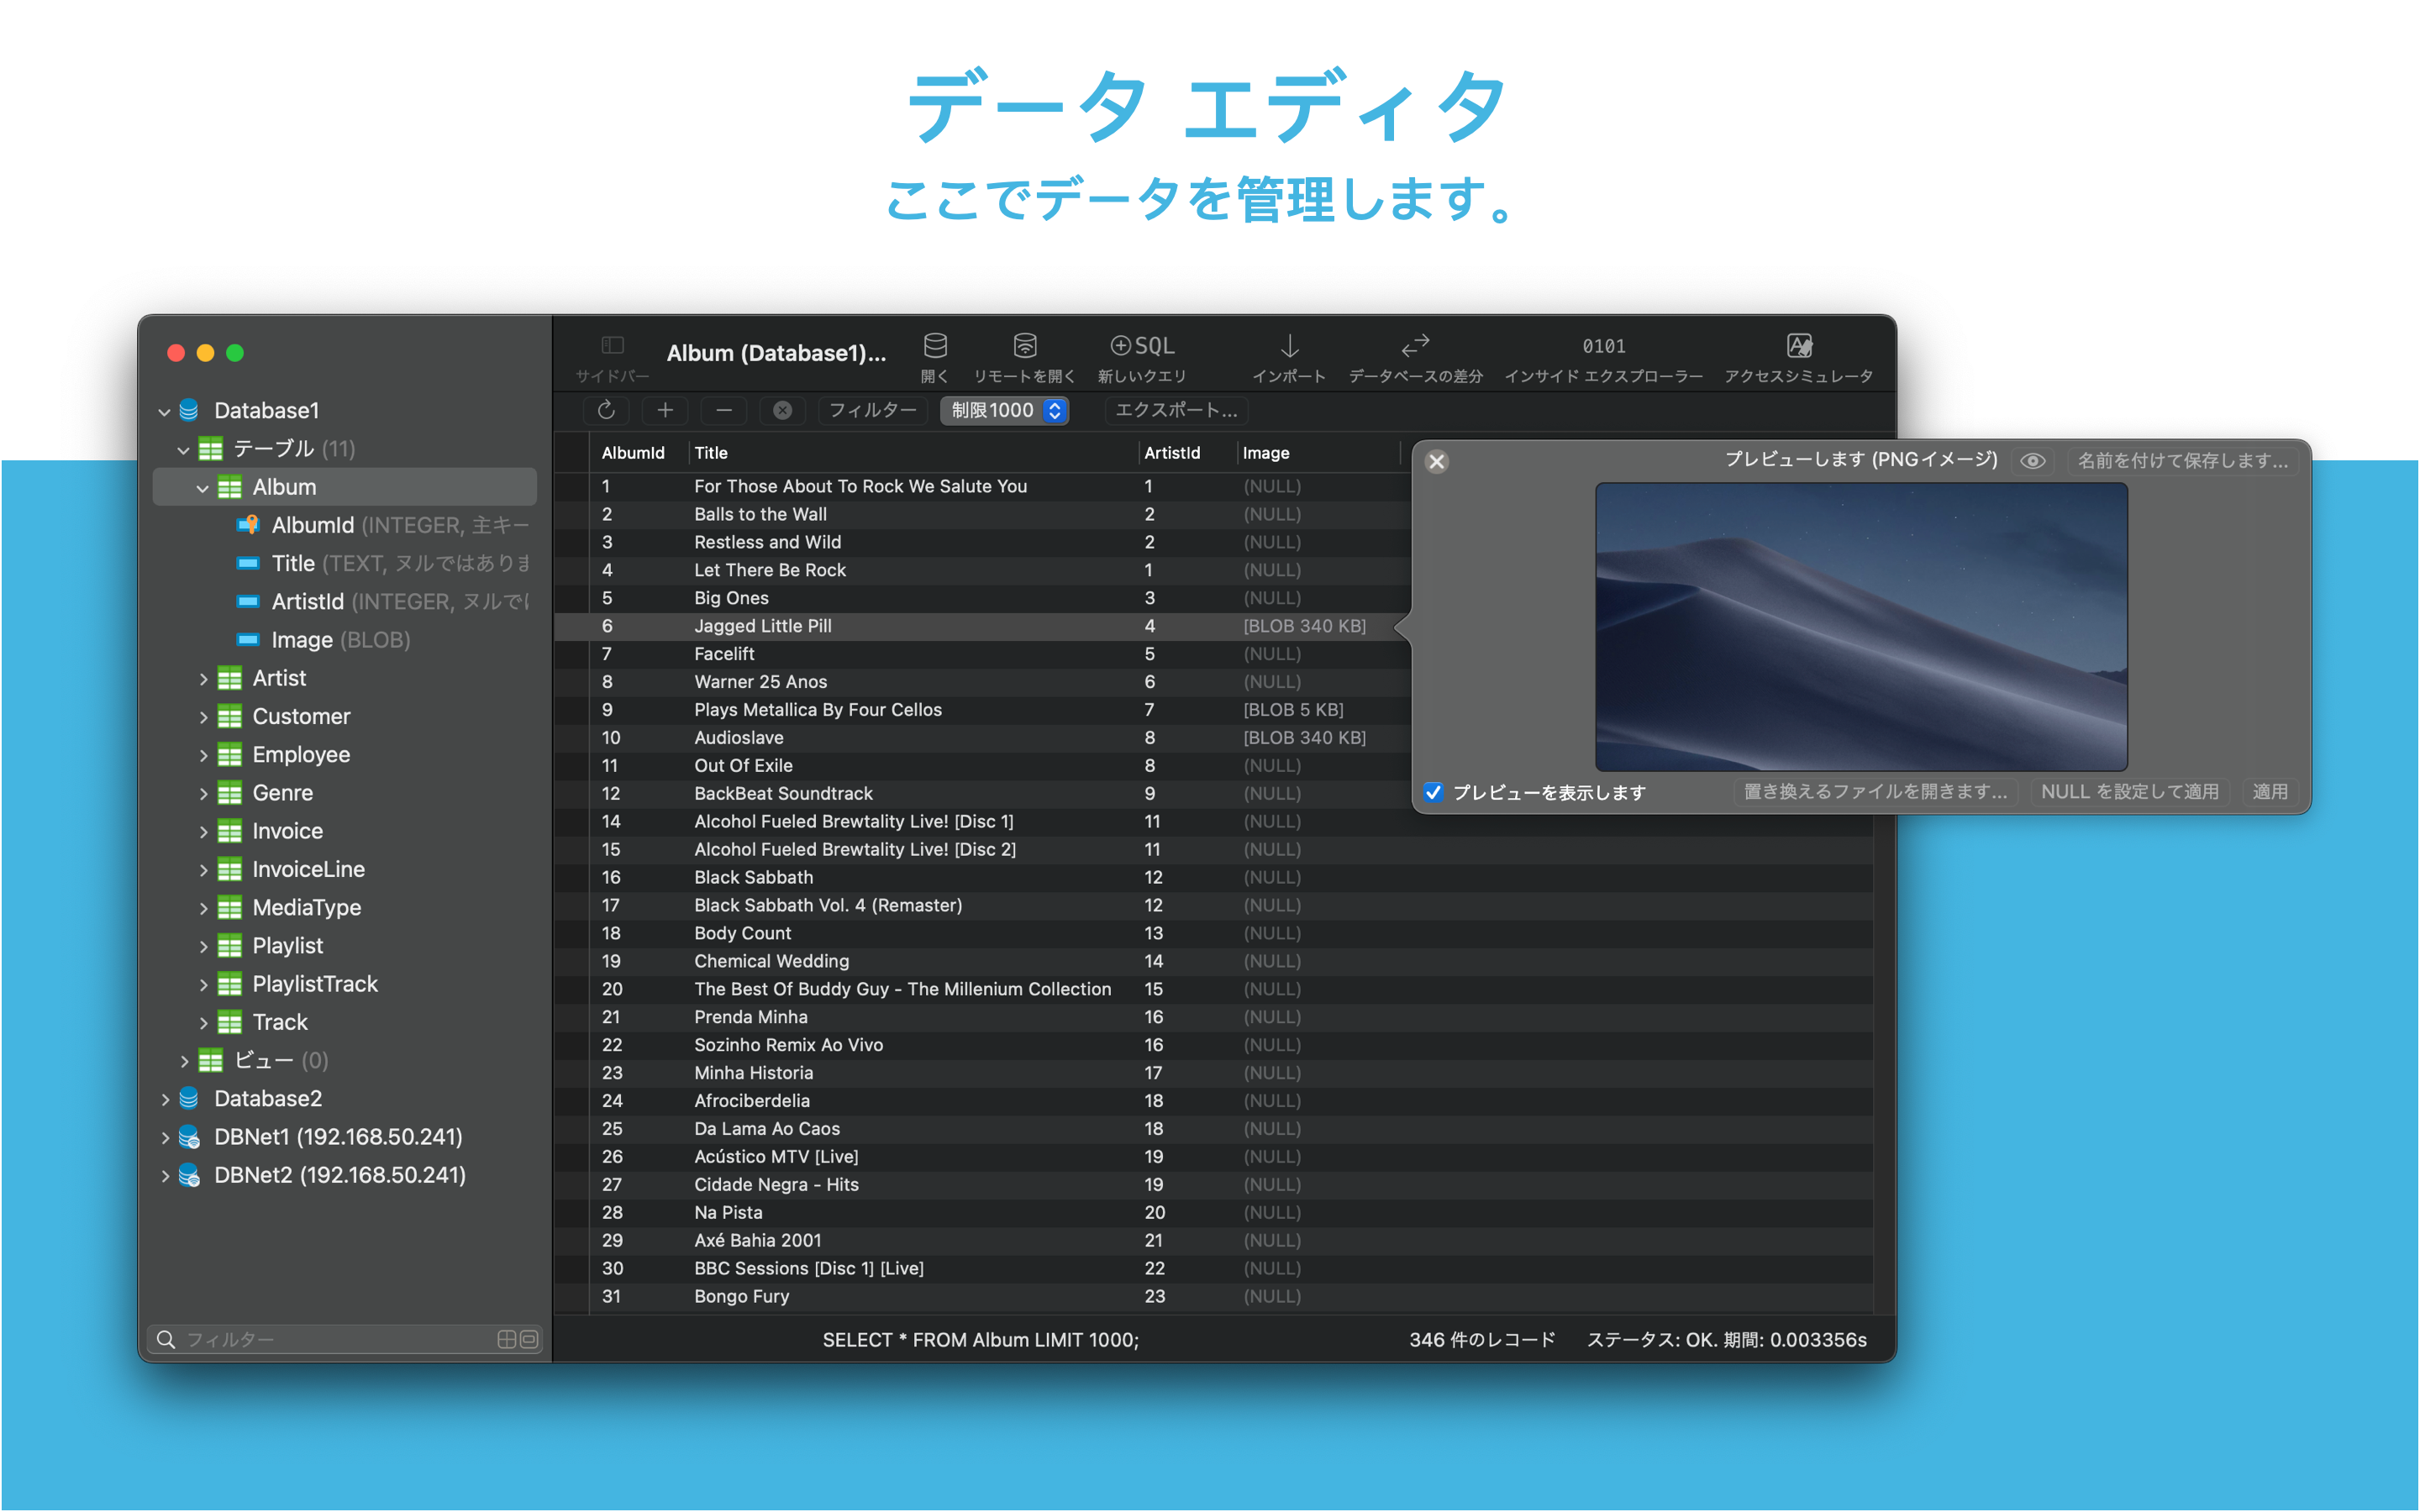Screen dimensions: 2420x1512
Task: Toggle the sidebar visibility icon
Action: point(612,346)
